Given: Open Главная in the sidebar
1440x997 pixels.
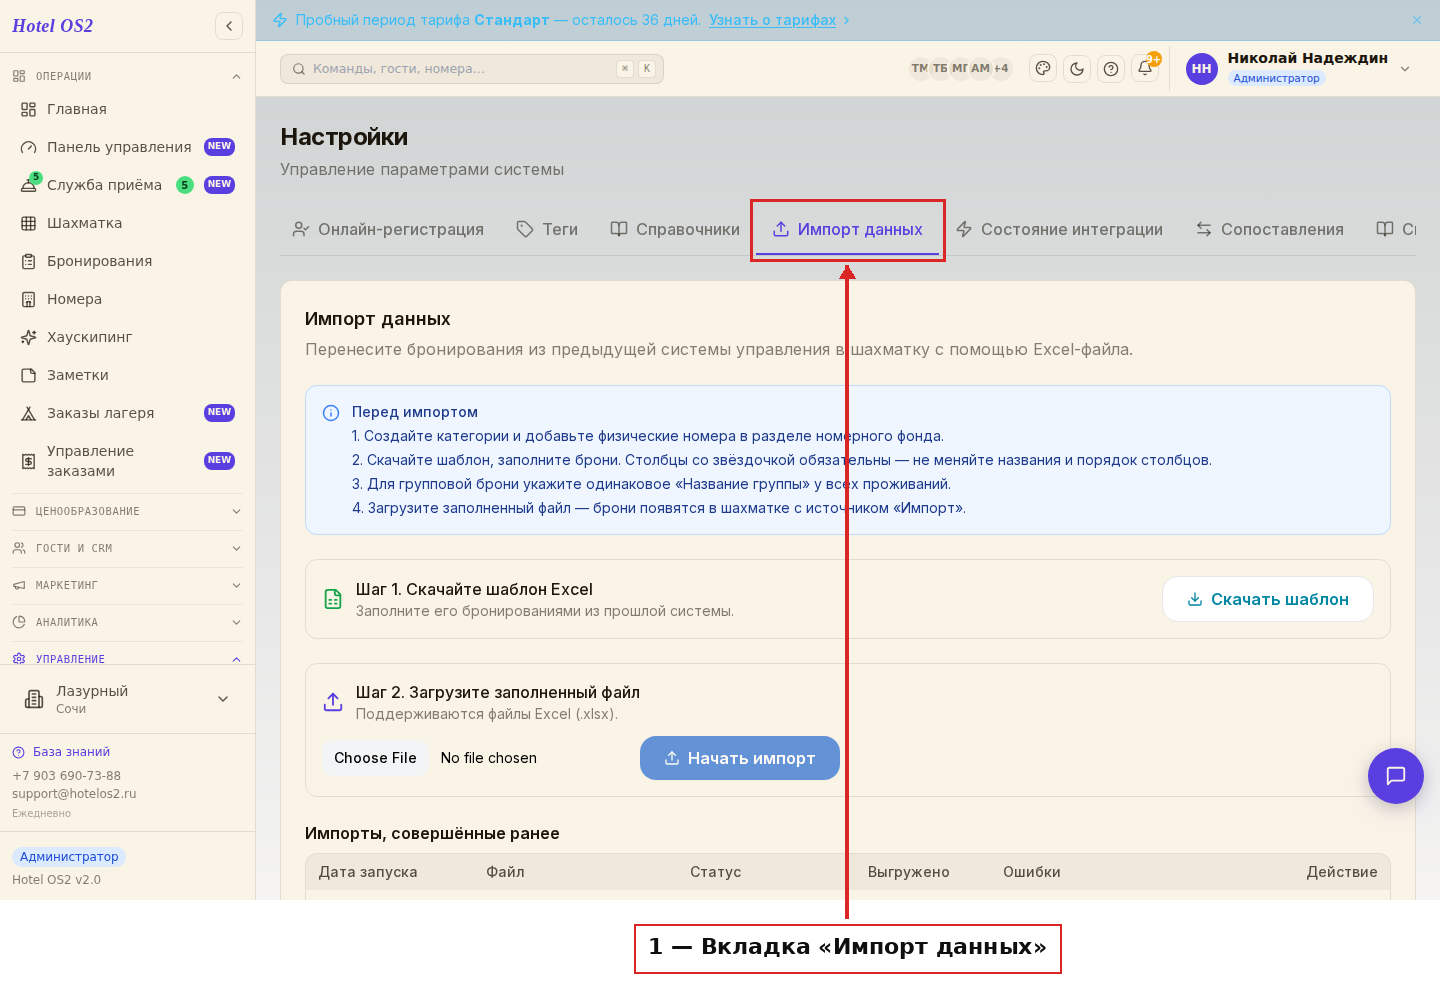Looking at the screenshot, I should pos(128,109).
